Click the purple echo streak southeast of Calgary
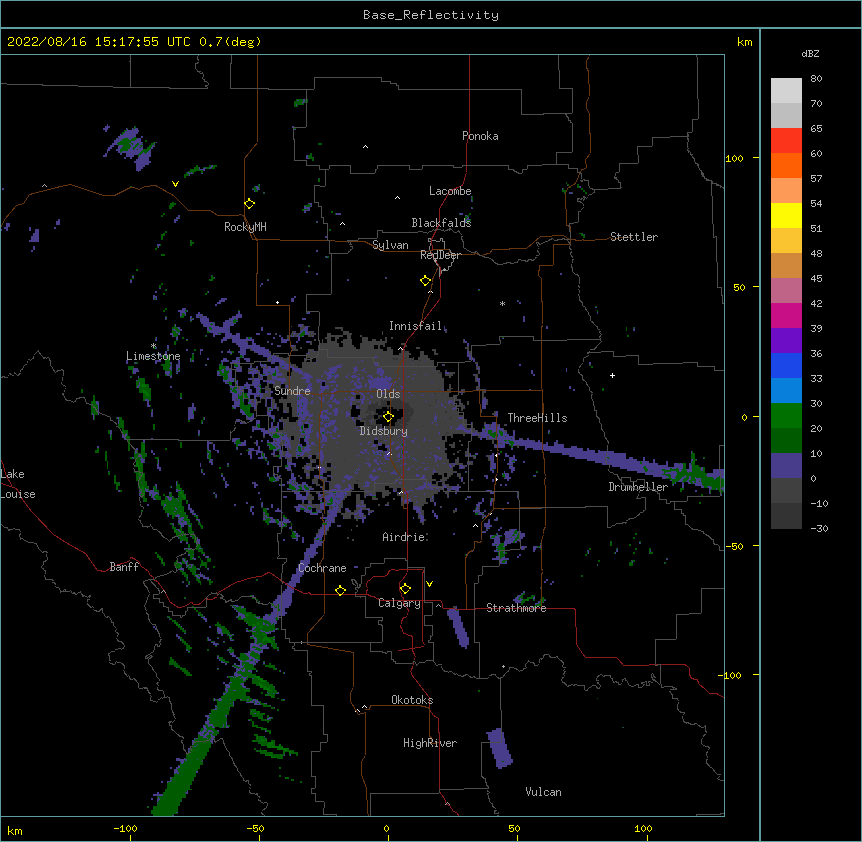 [457, 627]
